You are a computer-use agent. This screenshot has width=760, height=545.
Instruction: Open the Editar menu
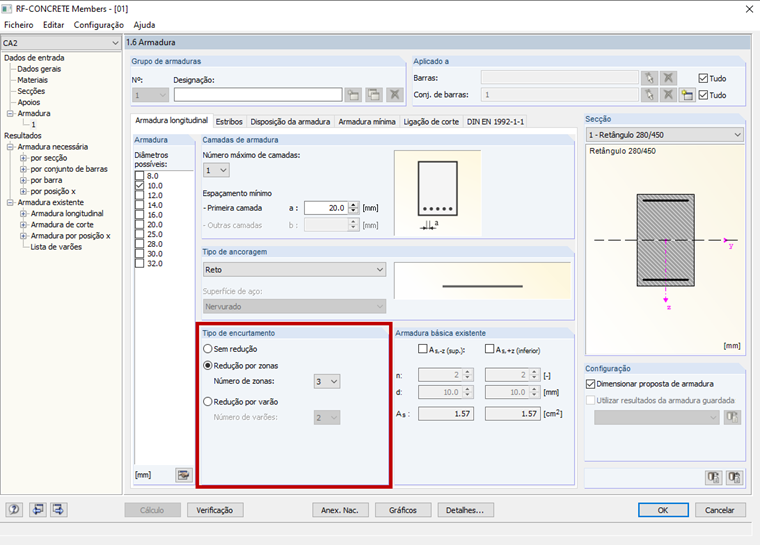53,25
